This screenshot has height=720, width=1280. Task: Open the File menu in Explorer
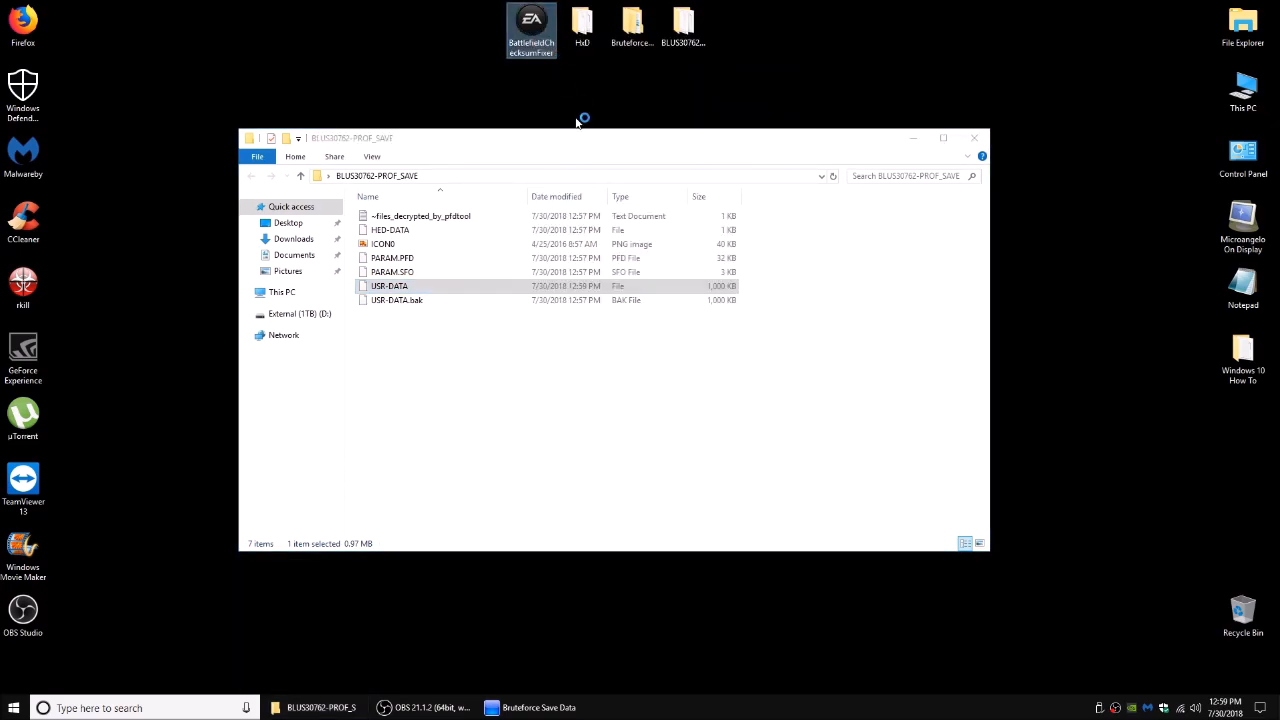pyautogui.click(x=257, y=156)
